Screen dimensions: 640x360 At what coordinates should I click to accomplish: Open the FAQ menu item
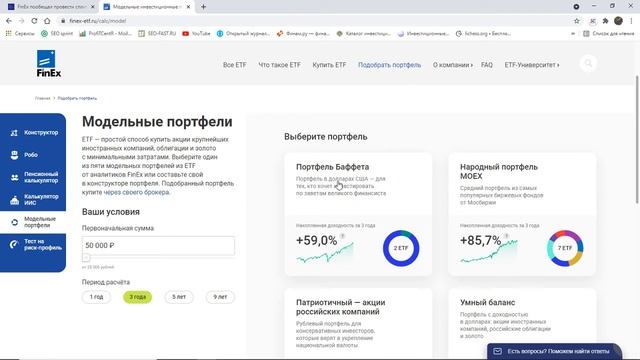point(487,65)
